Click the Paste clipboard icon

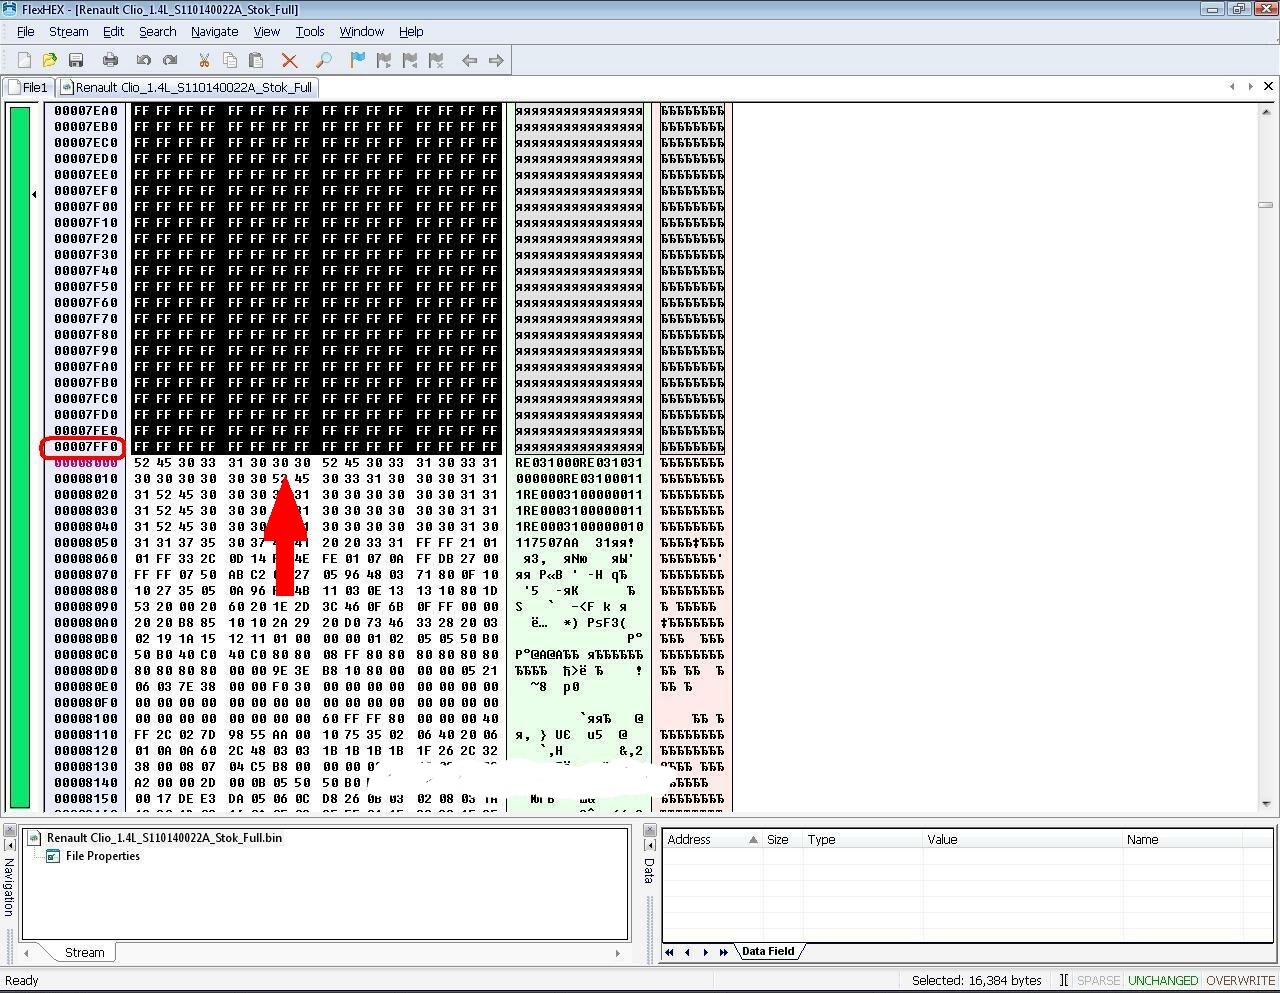point(256,60)
